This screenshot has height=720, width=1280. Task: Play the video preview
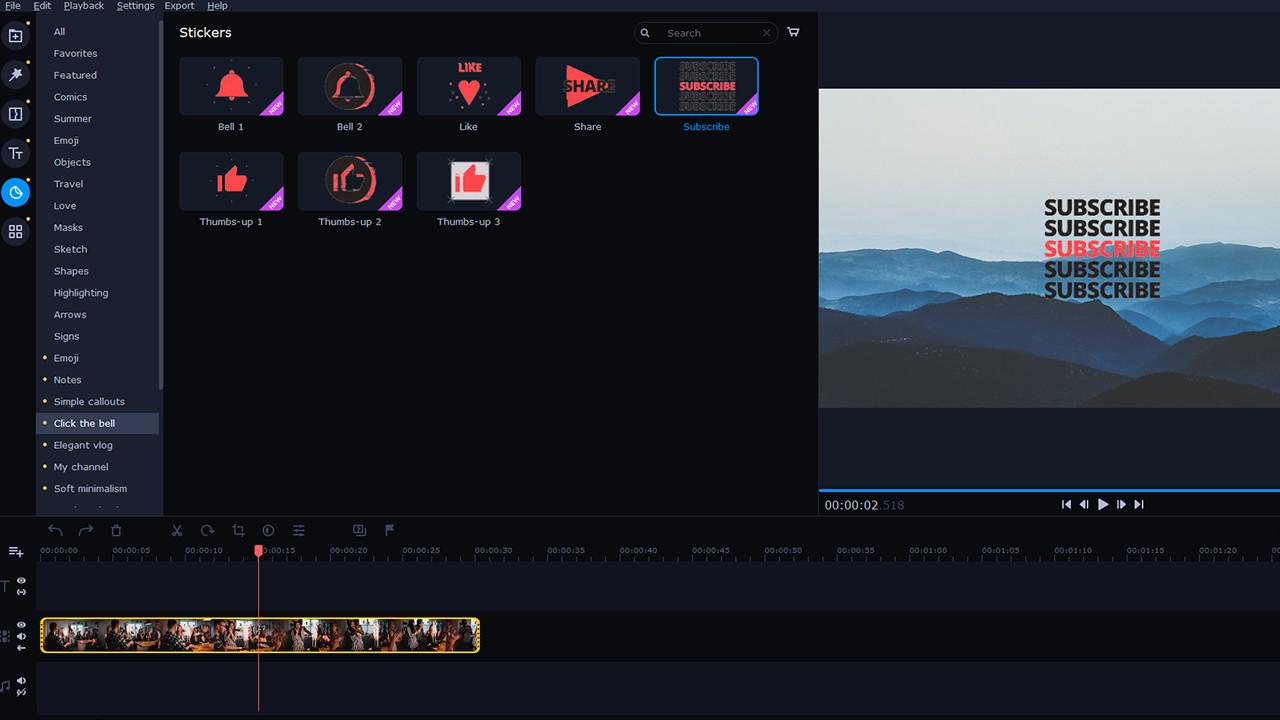point(1103,504)
